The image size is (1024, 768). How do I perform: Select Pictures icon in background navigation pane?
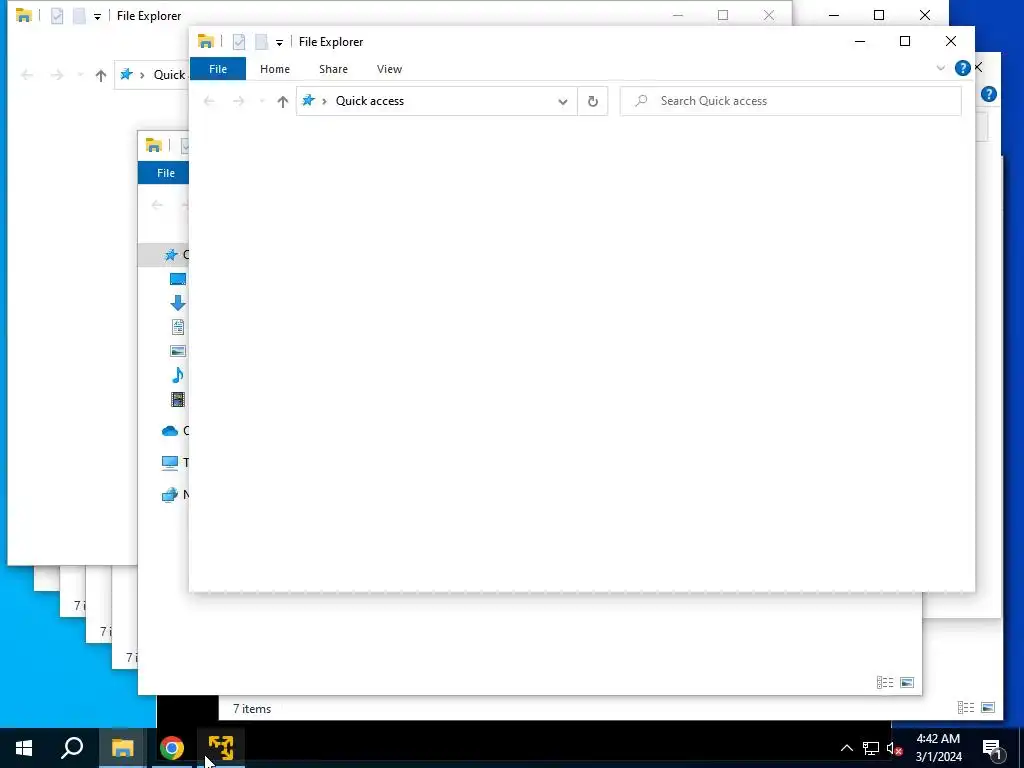click(x=178, y=351)
